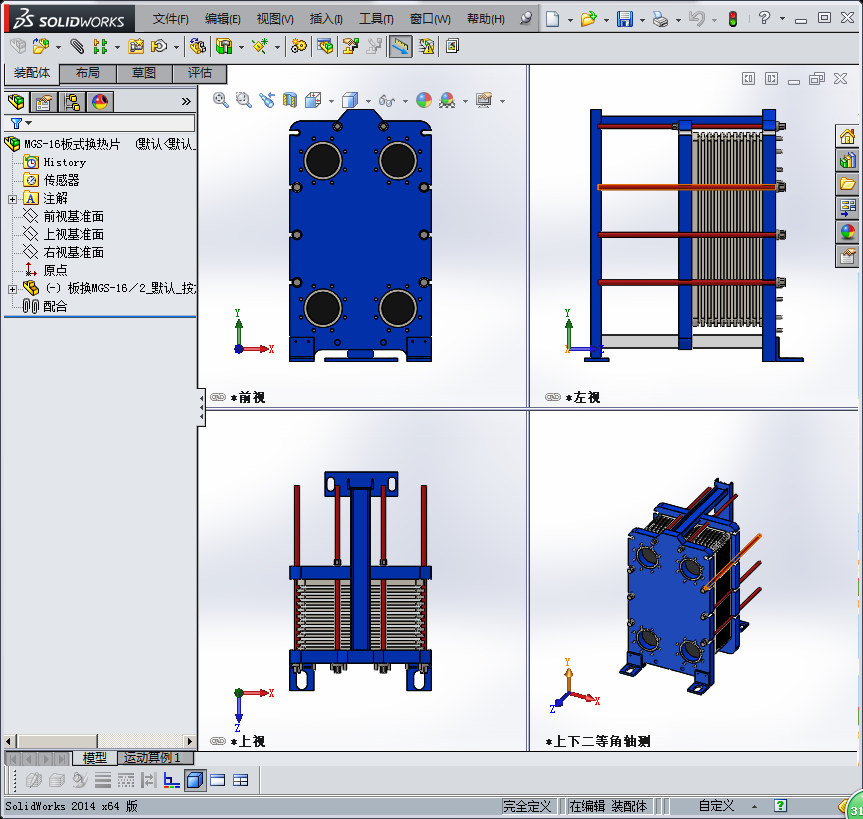The height and width of the screenshot is (819, 863).
Task: Switch to the 草图 tab
Action: pyautogui.click(x=144, y=73)
